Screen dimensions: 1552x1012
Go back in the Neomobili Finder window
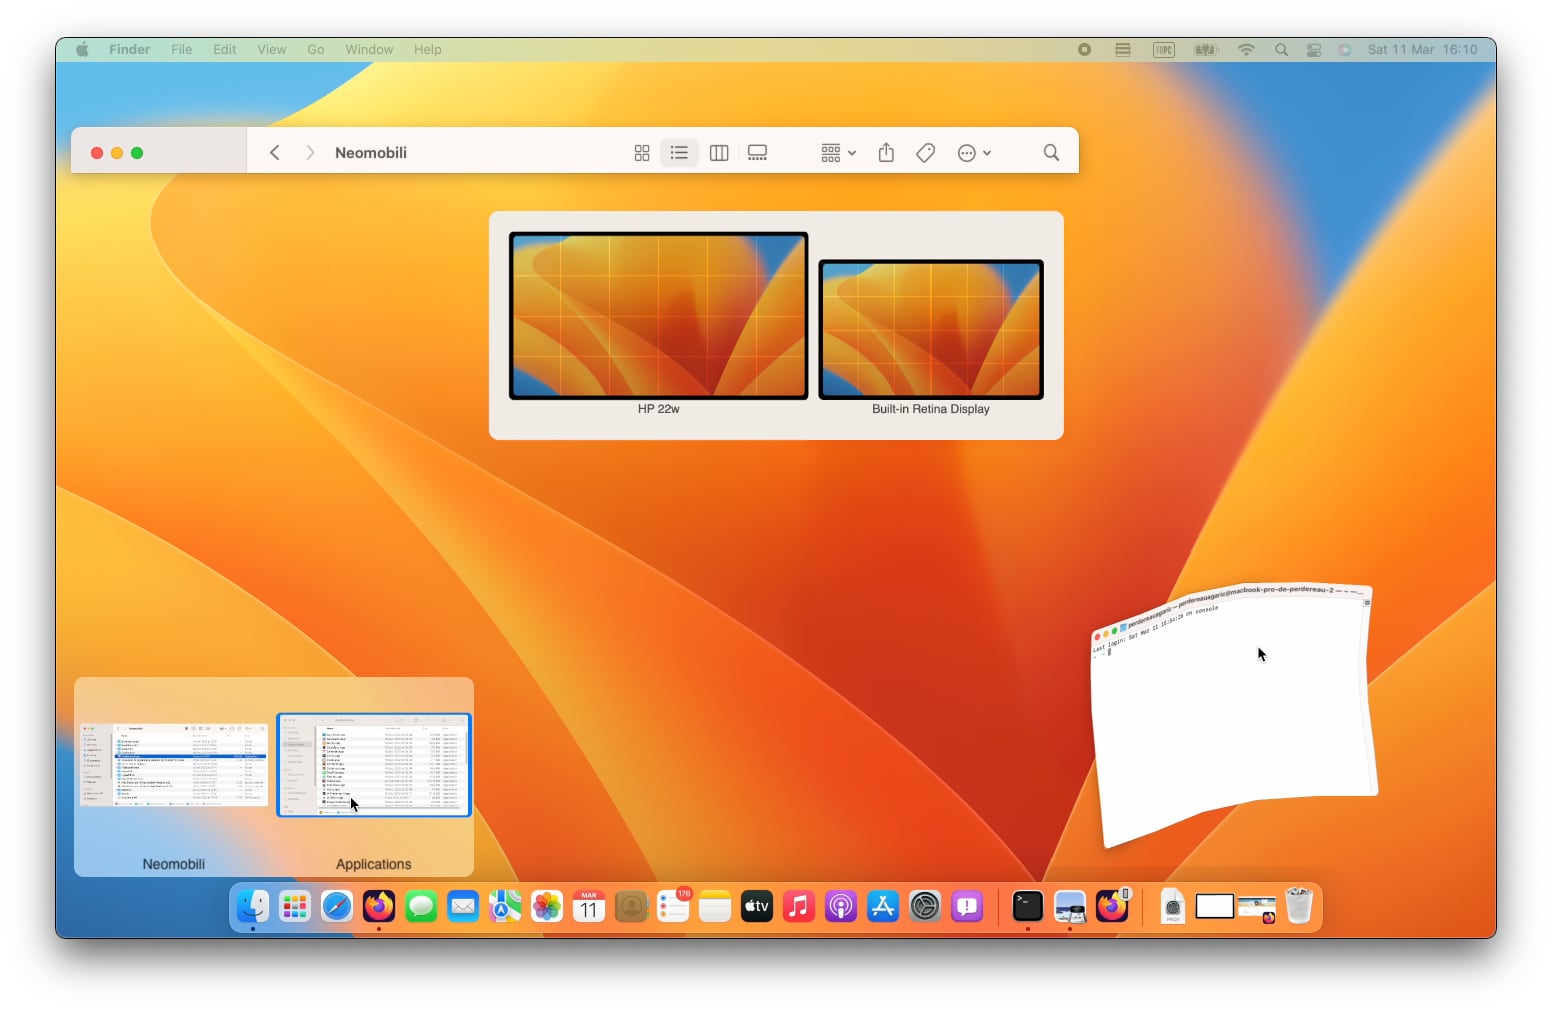pyautogui.click(x=275, y=153)
